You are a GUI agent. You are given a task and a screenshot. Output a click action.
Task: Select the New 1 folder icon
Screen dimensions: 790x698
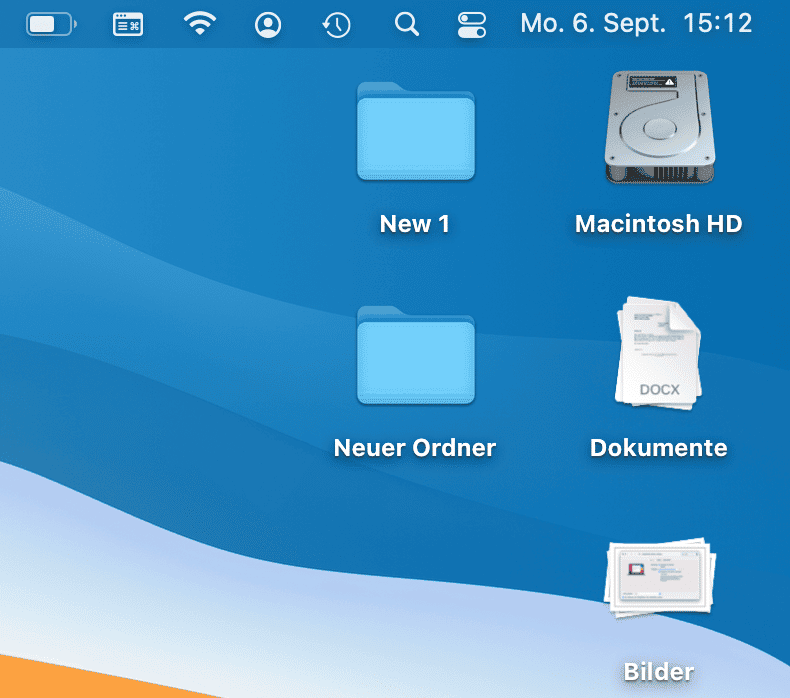tap(415, 133)
